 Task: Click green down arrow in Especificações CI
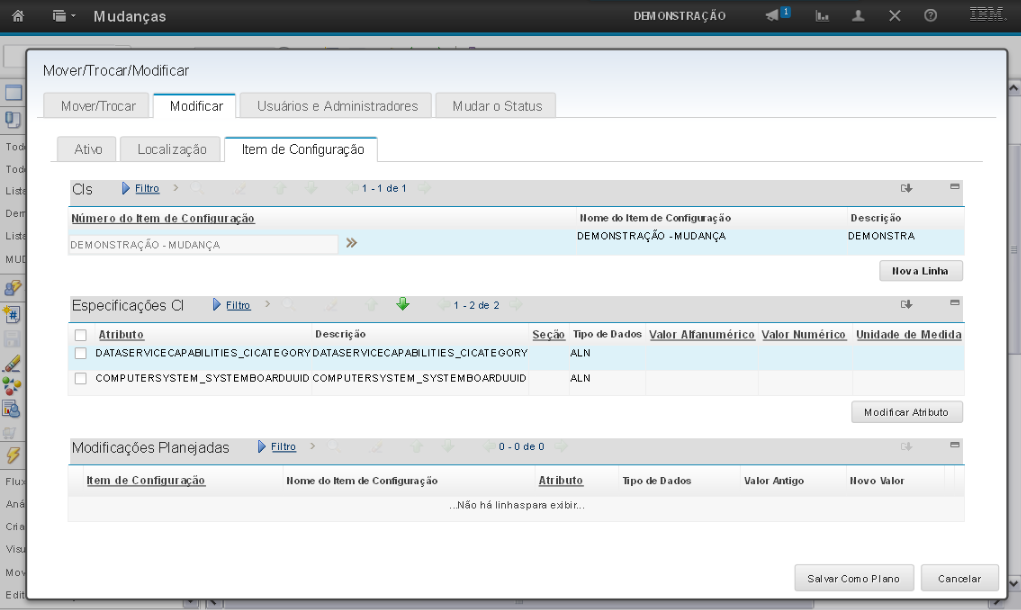[x=403, y=305]
